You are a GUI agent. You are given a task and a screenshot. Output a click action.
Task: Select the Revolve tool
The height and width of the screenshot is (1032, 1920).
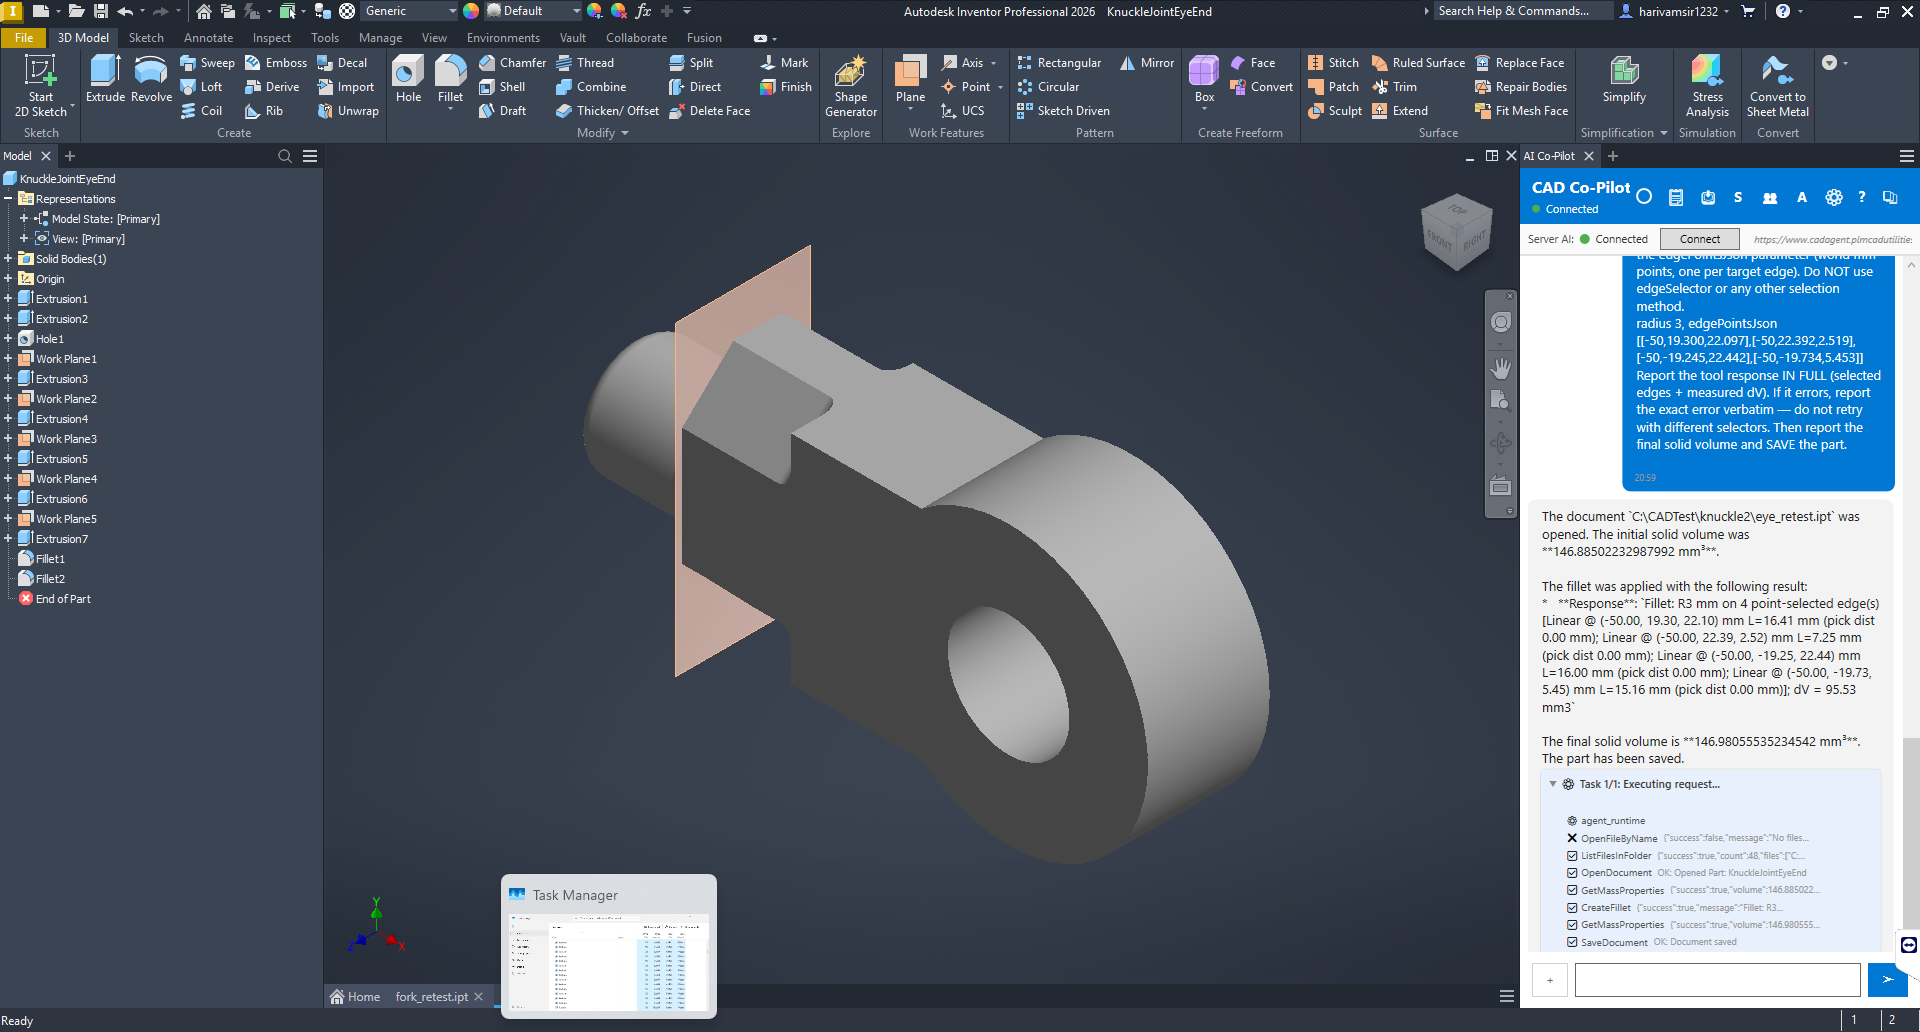pos(151,79)
